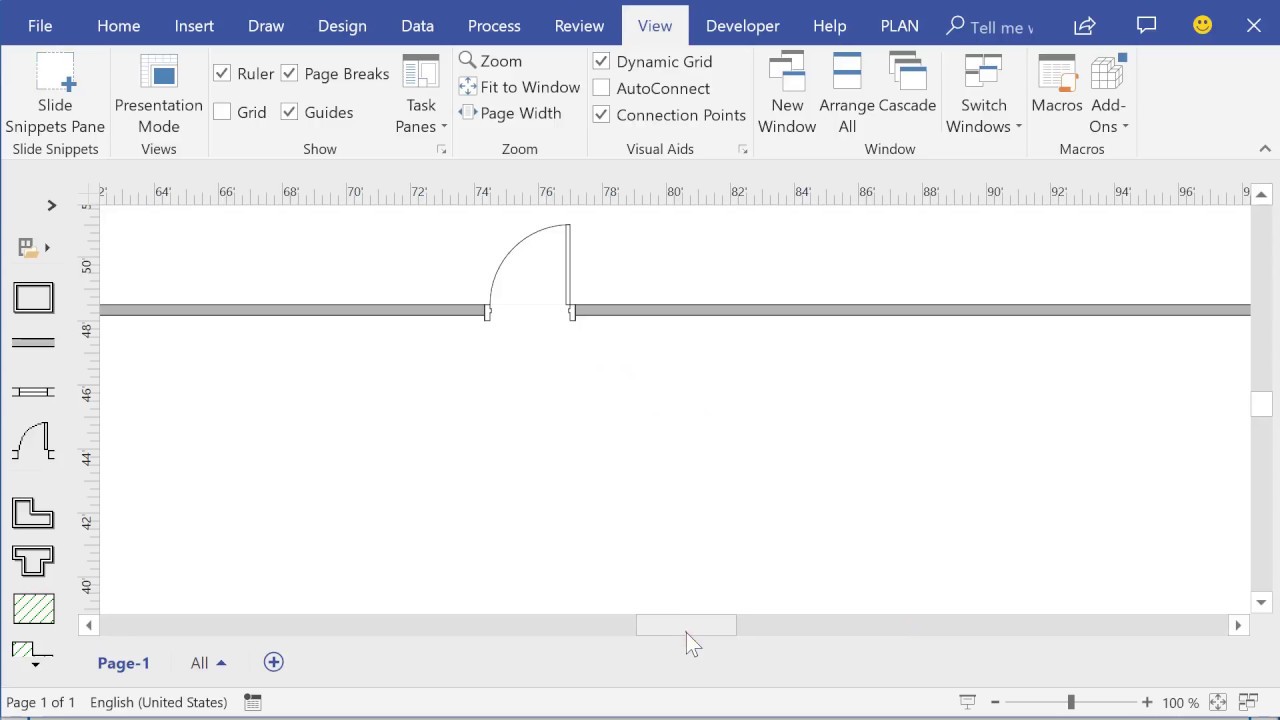The height and width of the screenshot is (720, 1280).
Task: Click the zoom in plus button
Action: click(x=1147, y=702)
